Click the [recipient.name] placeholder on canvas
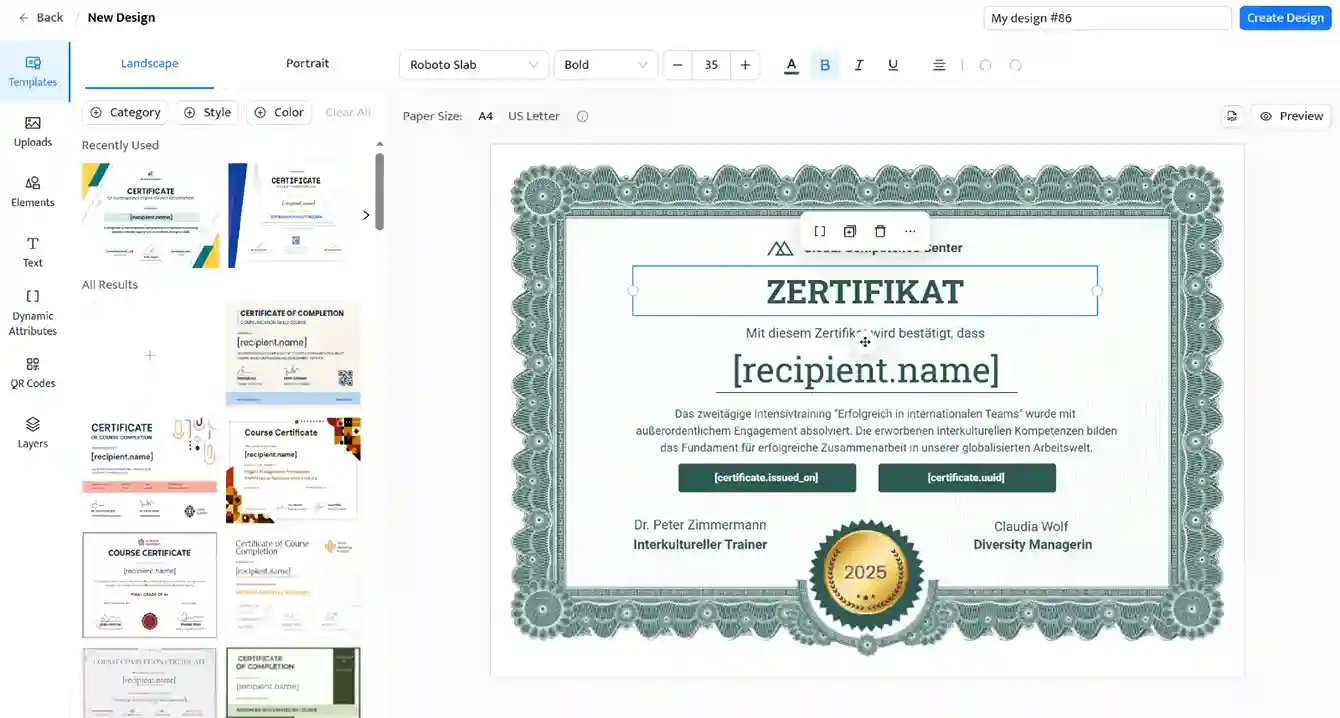The image size is (1340, 718). click(x=866, y=370)
